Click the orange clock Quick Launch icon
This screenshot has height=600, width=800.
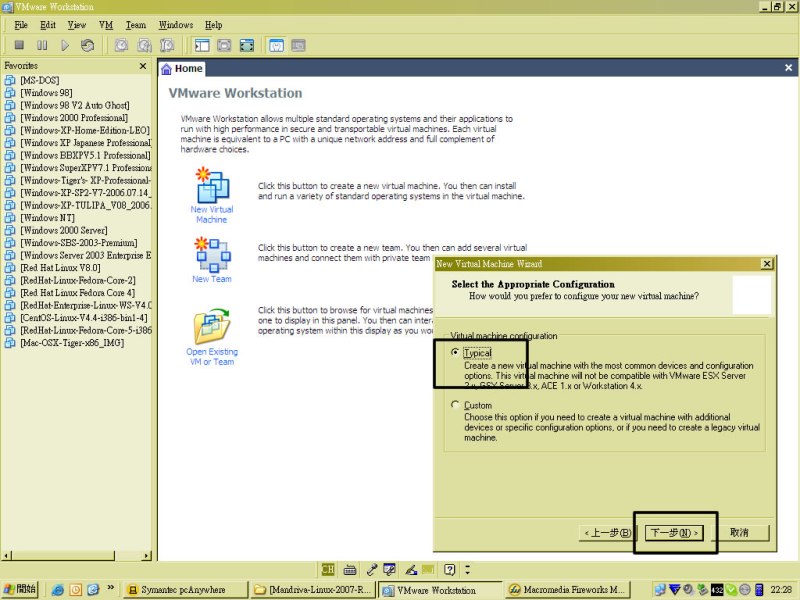pyautogui.click(x=76, y=590)
